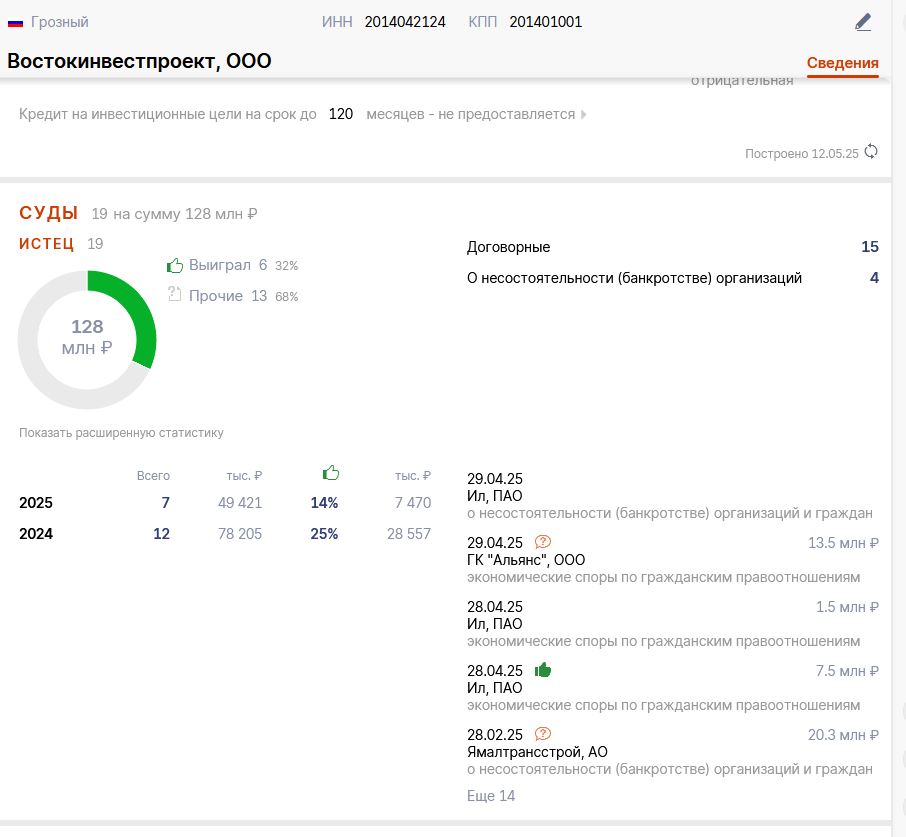Click the green thumbs-up column header icon
Screen dimensions: 906x837
(331, 473)
